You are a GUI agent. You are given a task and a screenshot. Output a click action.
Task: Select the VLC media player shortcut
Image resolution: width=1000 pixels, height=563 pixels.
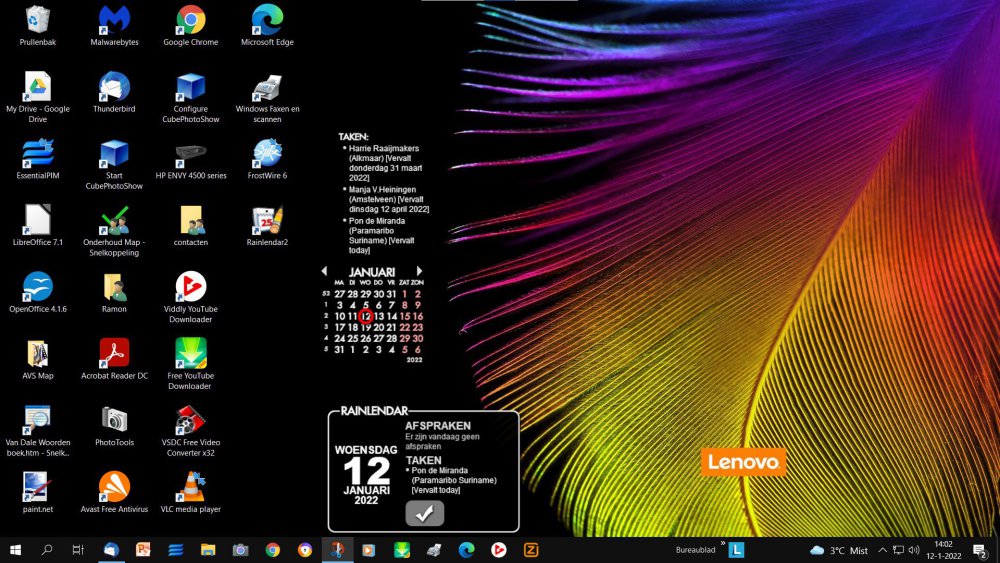[x=190, y=488]
